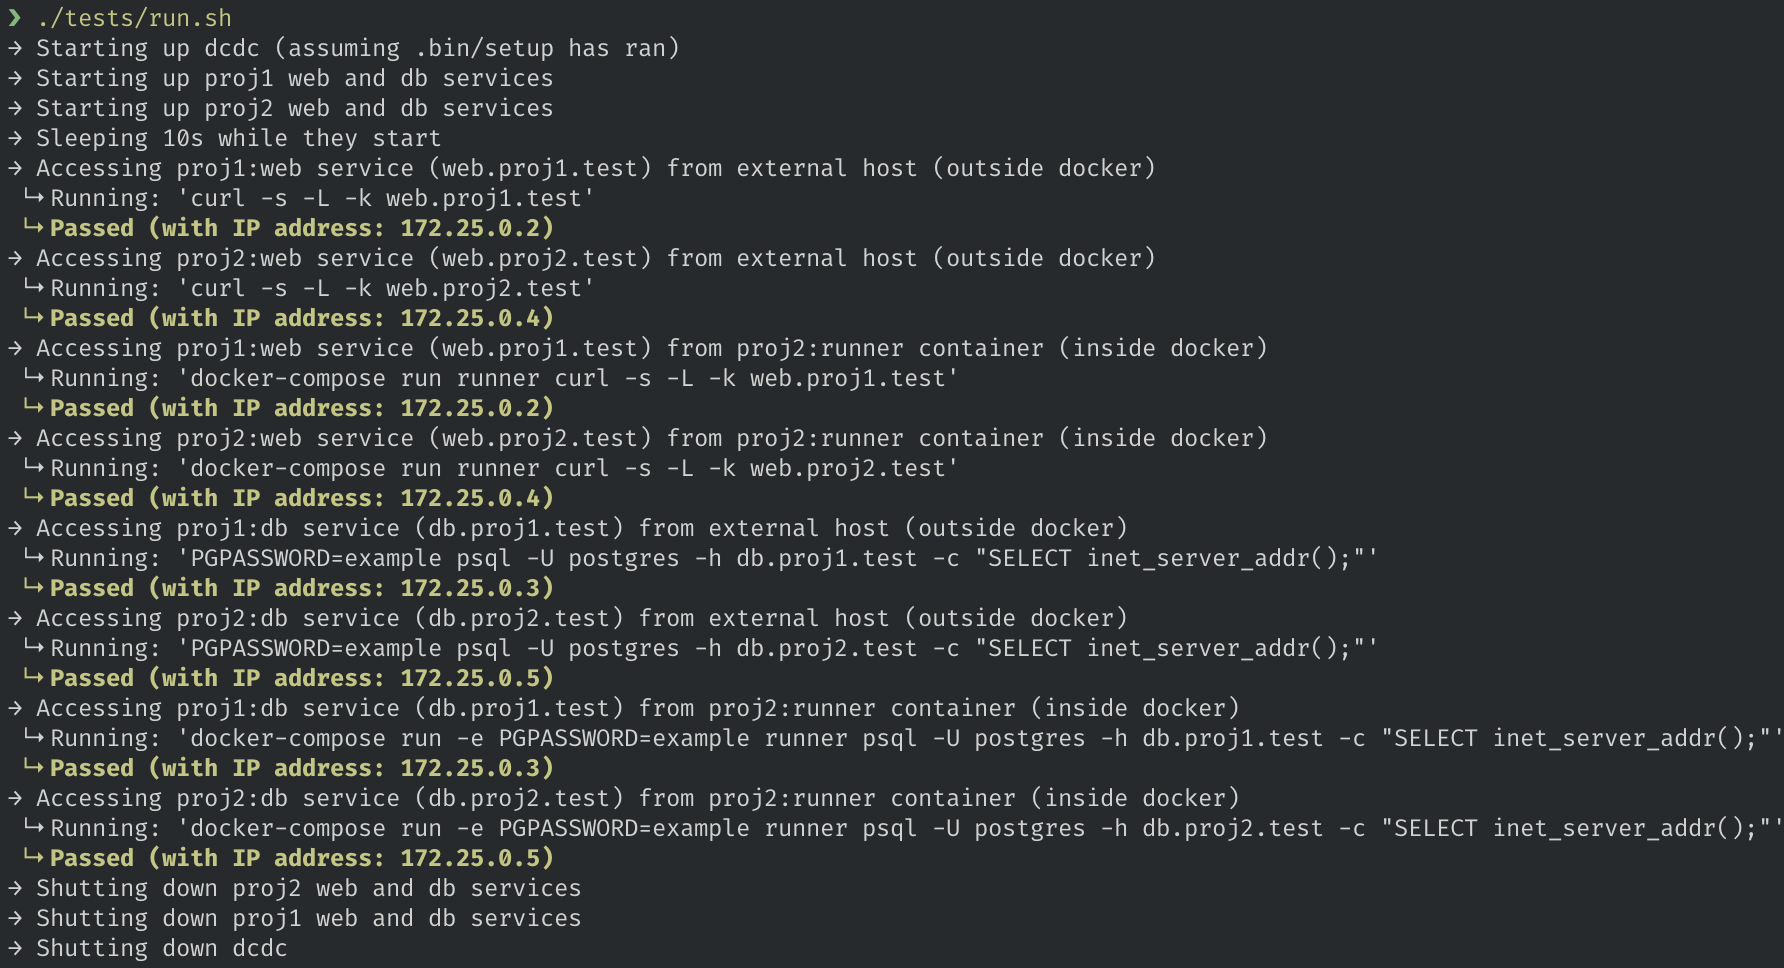
Task: Click the first 'Passed' line showing 172.25.0.4
Action: point(302,318)
